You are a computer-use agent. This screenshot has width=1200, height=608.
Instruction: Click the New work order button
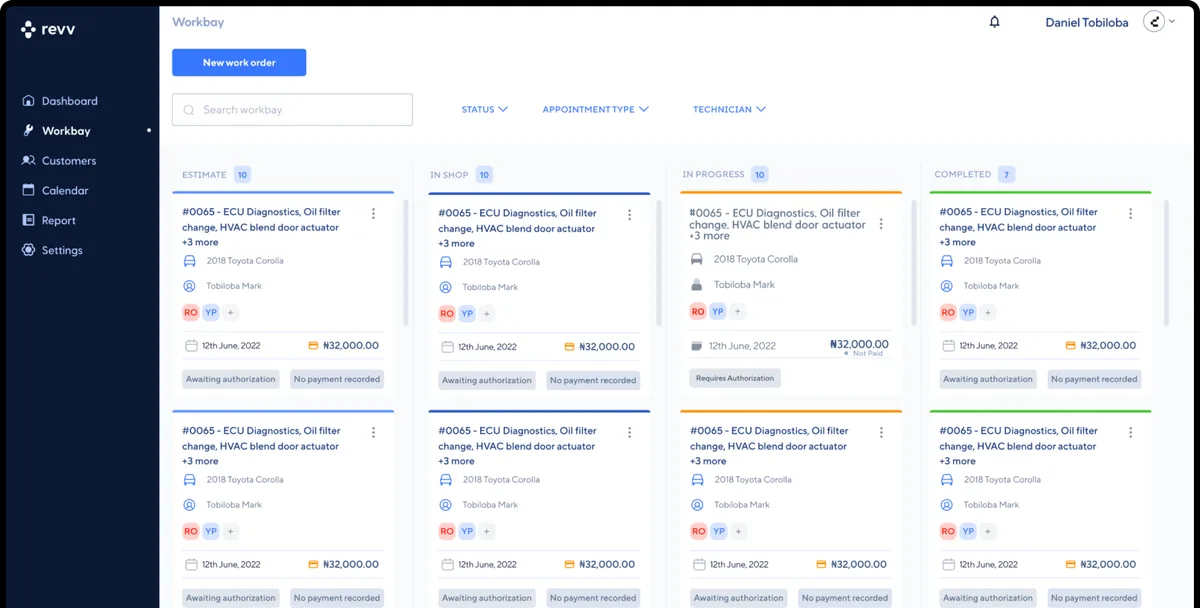239,63
